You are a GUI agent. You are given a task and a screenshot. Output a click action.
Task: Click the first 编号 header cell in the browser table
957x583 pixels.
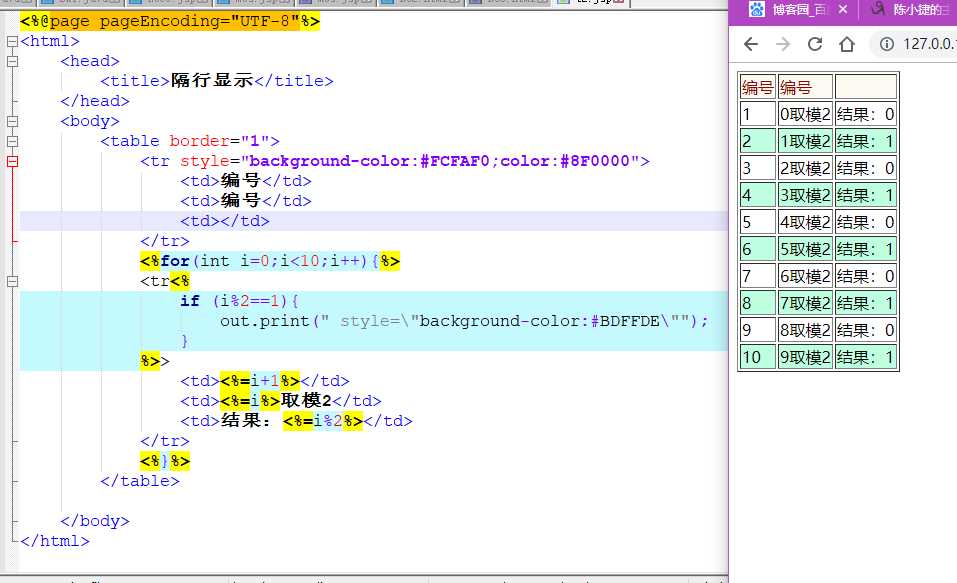pyautogui.click(x=758, y=87)
